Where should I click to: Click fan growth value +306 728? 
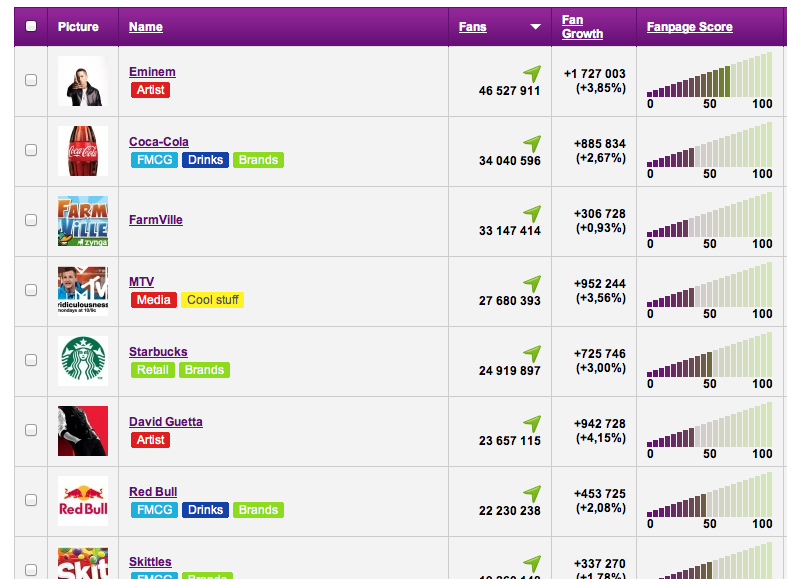coord(600,214)
